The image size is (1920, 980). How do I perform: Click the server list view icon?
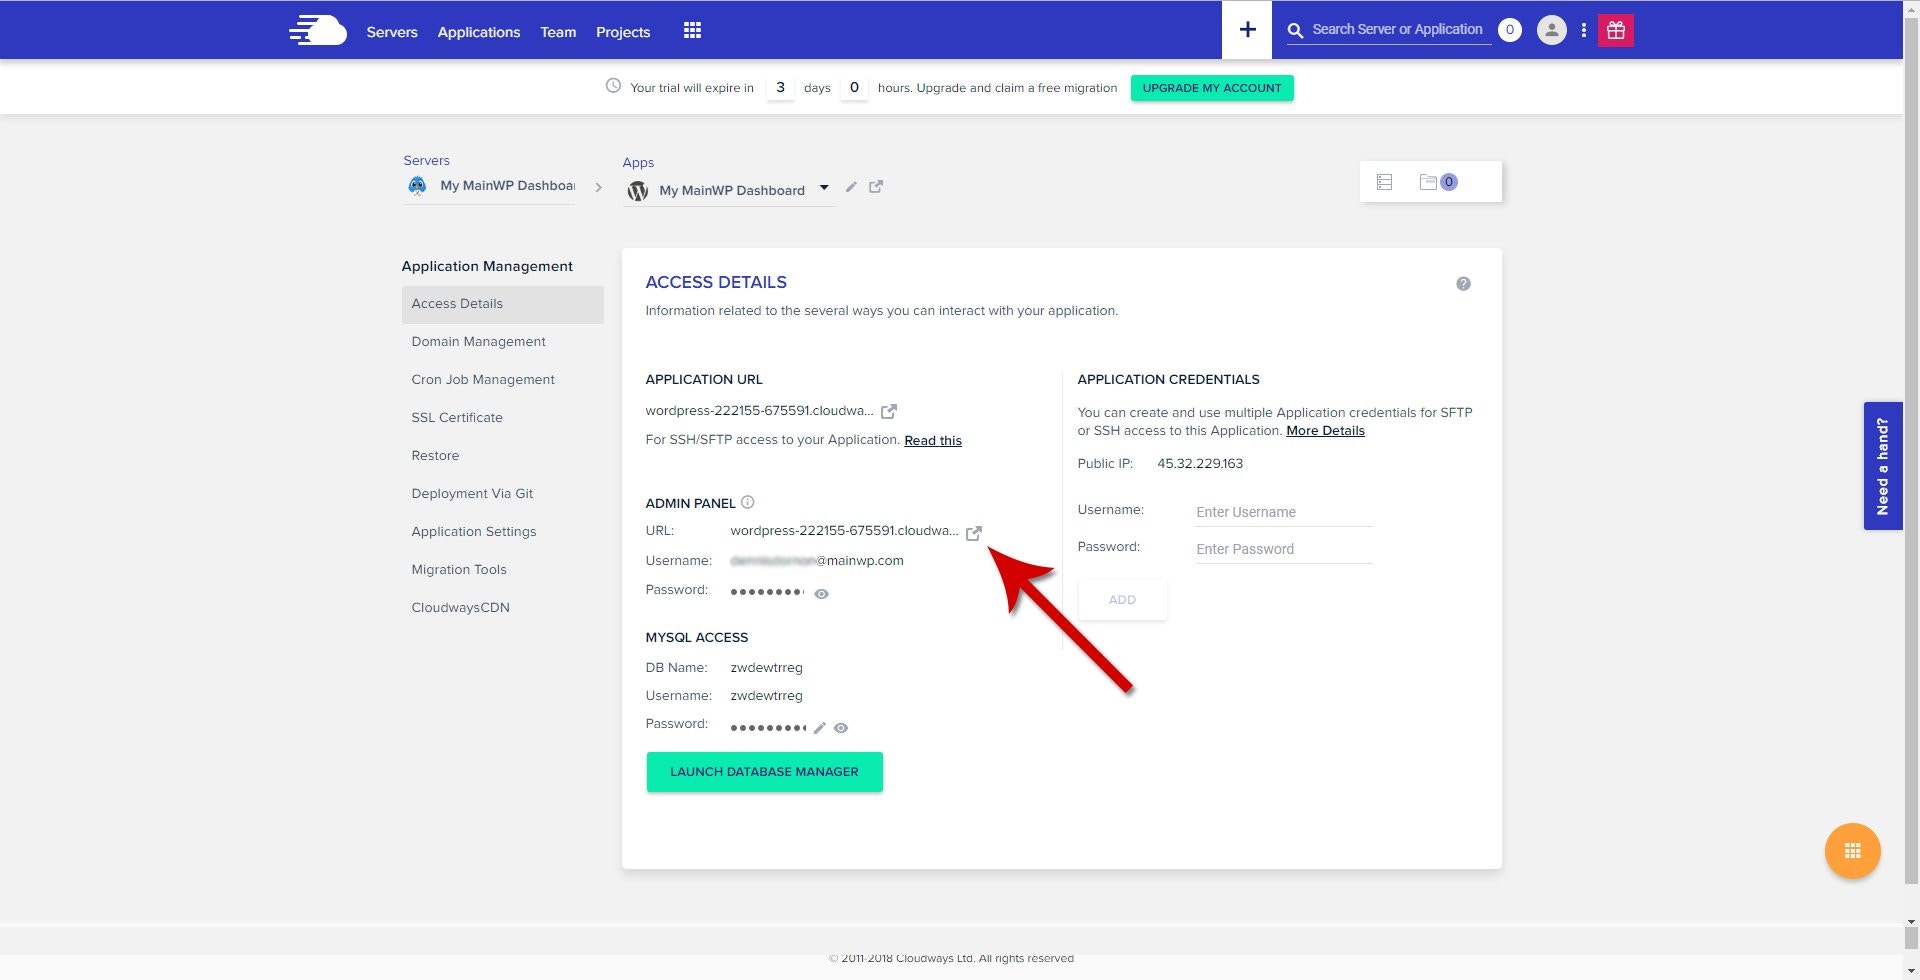click(x=1384, y=181)
